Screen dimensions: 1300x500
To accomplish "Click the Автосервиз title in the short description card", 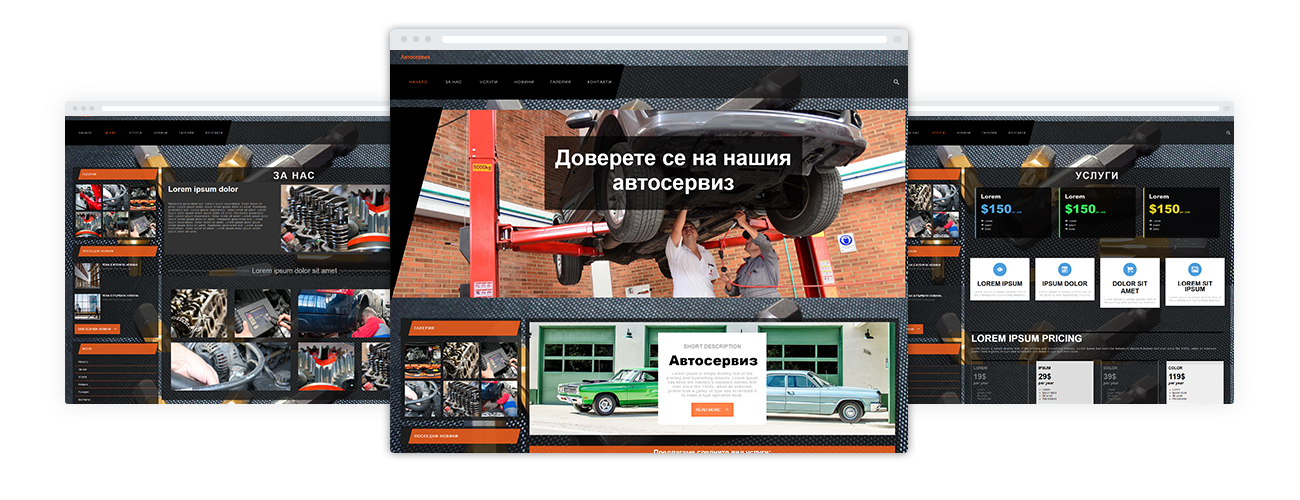I will [713, 360].
